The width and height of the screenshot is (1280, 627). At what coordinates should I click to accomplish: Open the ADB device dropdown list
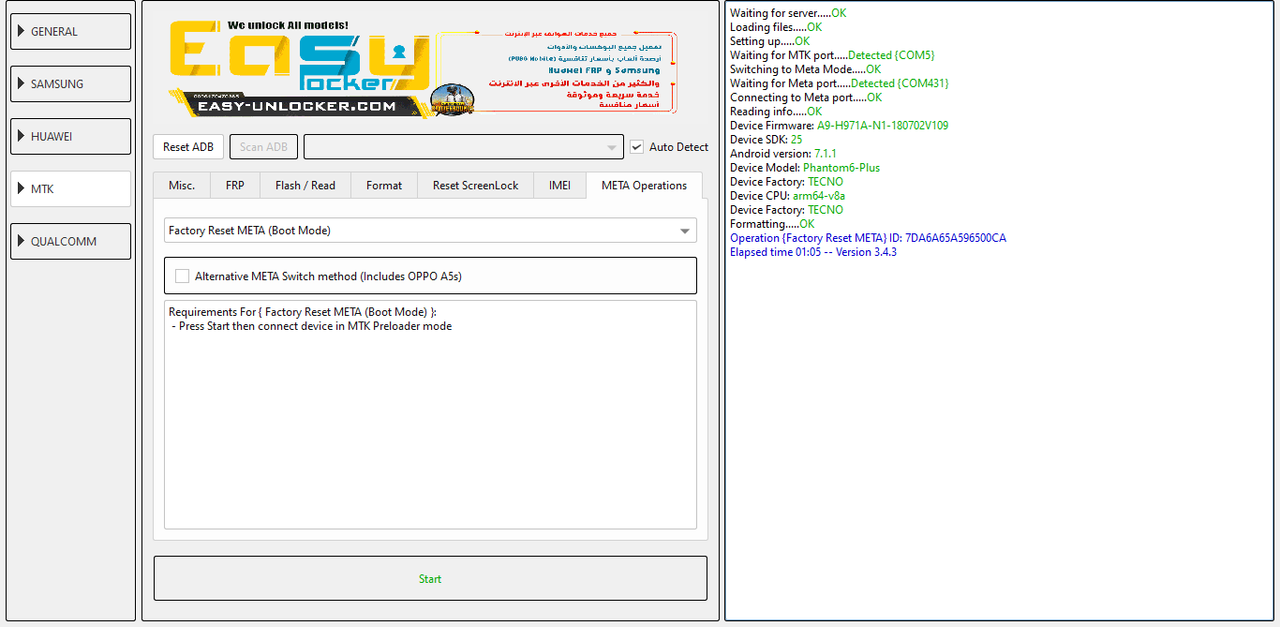point(464,147)
